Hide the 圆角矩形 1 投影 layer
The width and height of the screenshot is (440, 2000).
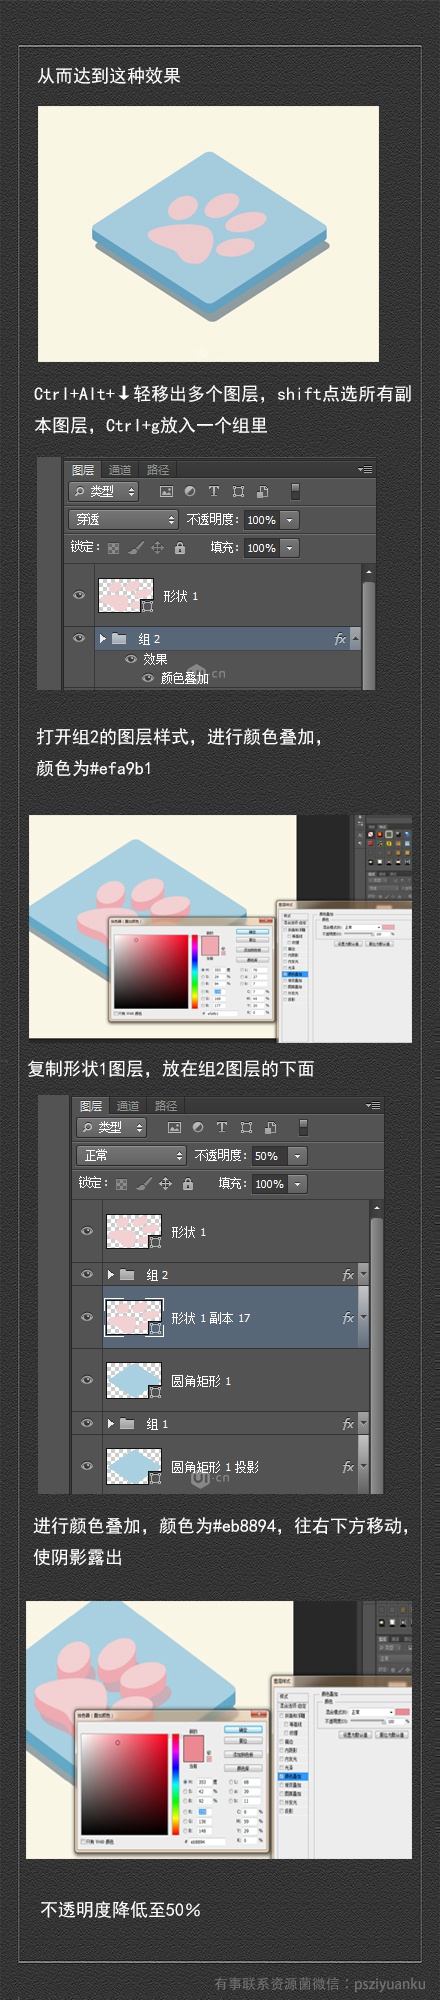[87, 1466]
